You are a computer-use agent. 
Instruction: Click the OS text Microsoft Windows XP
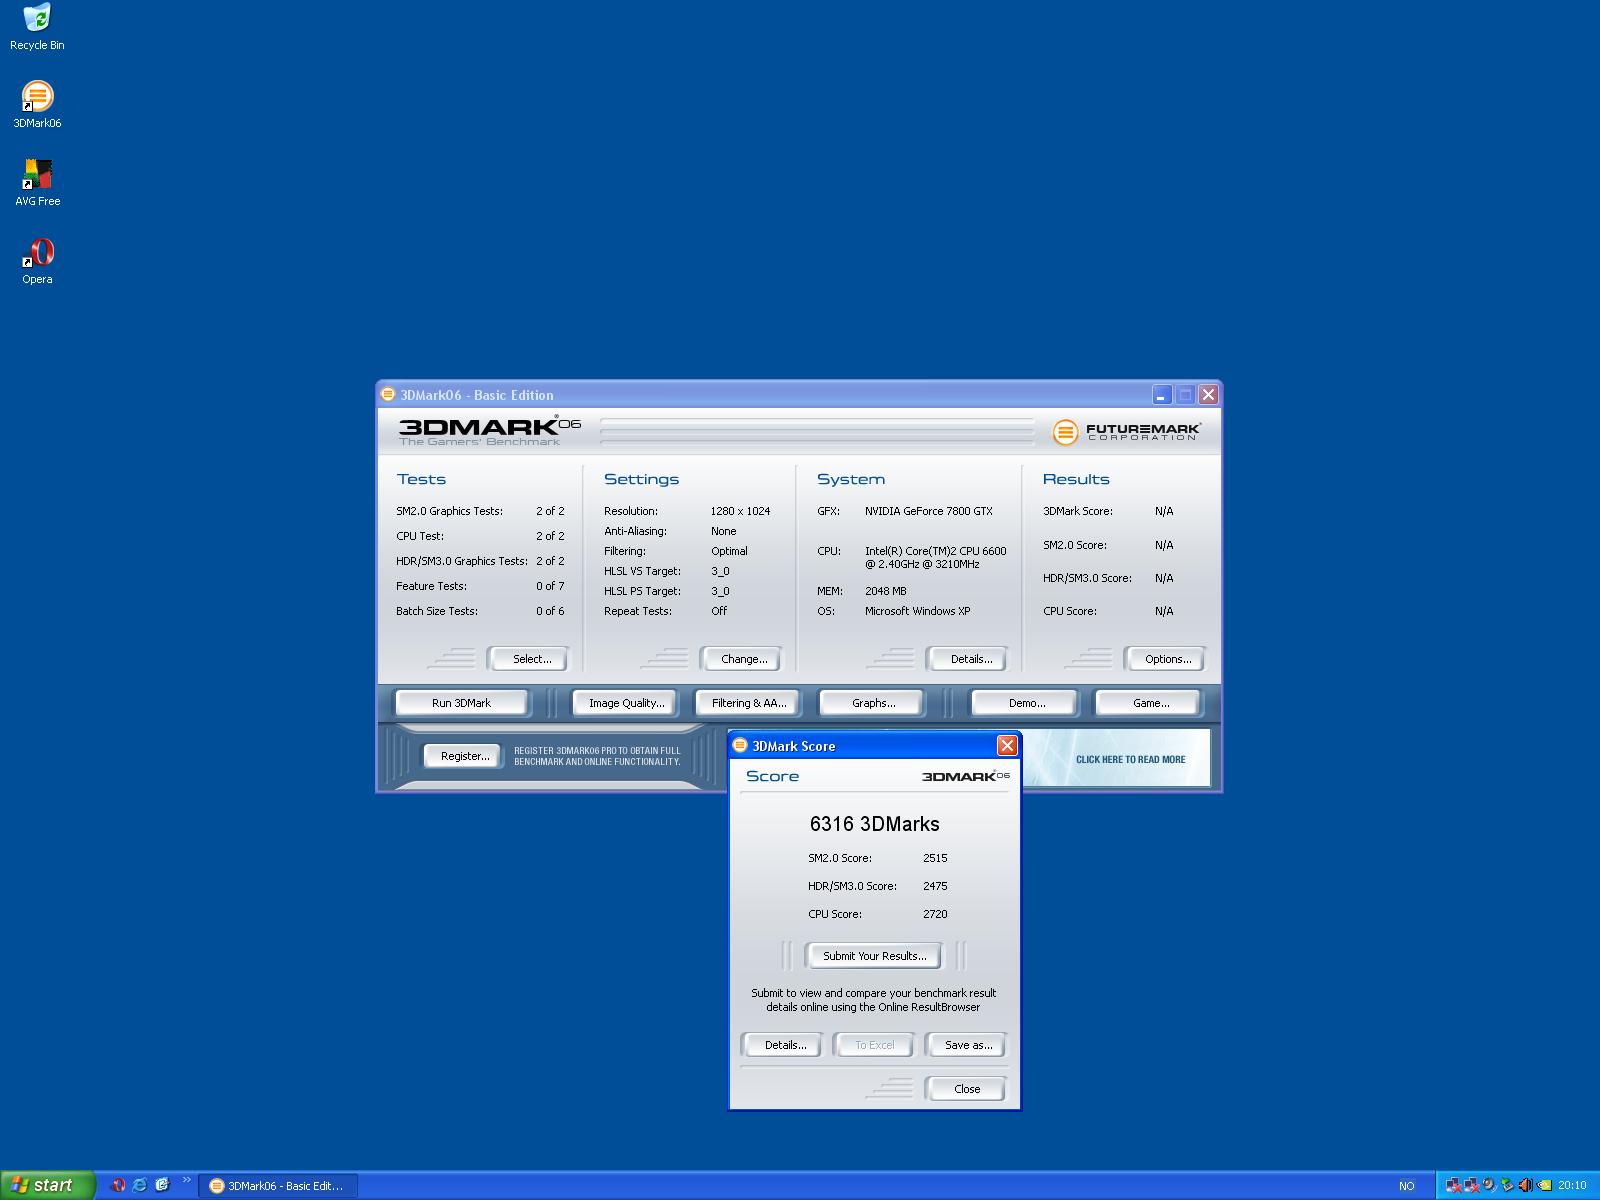tap(917, 611)
